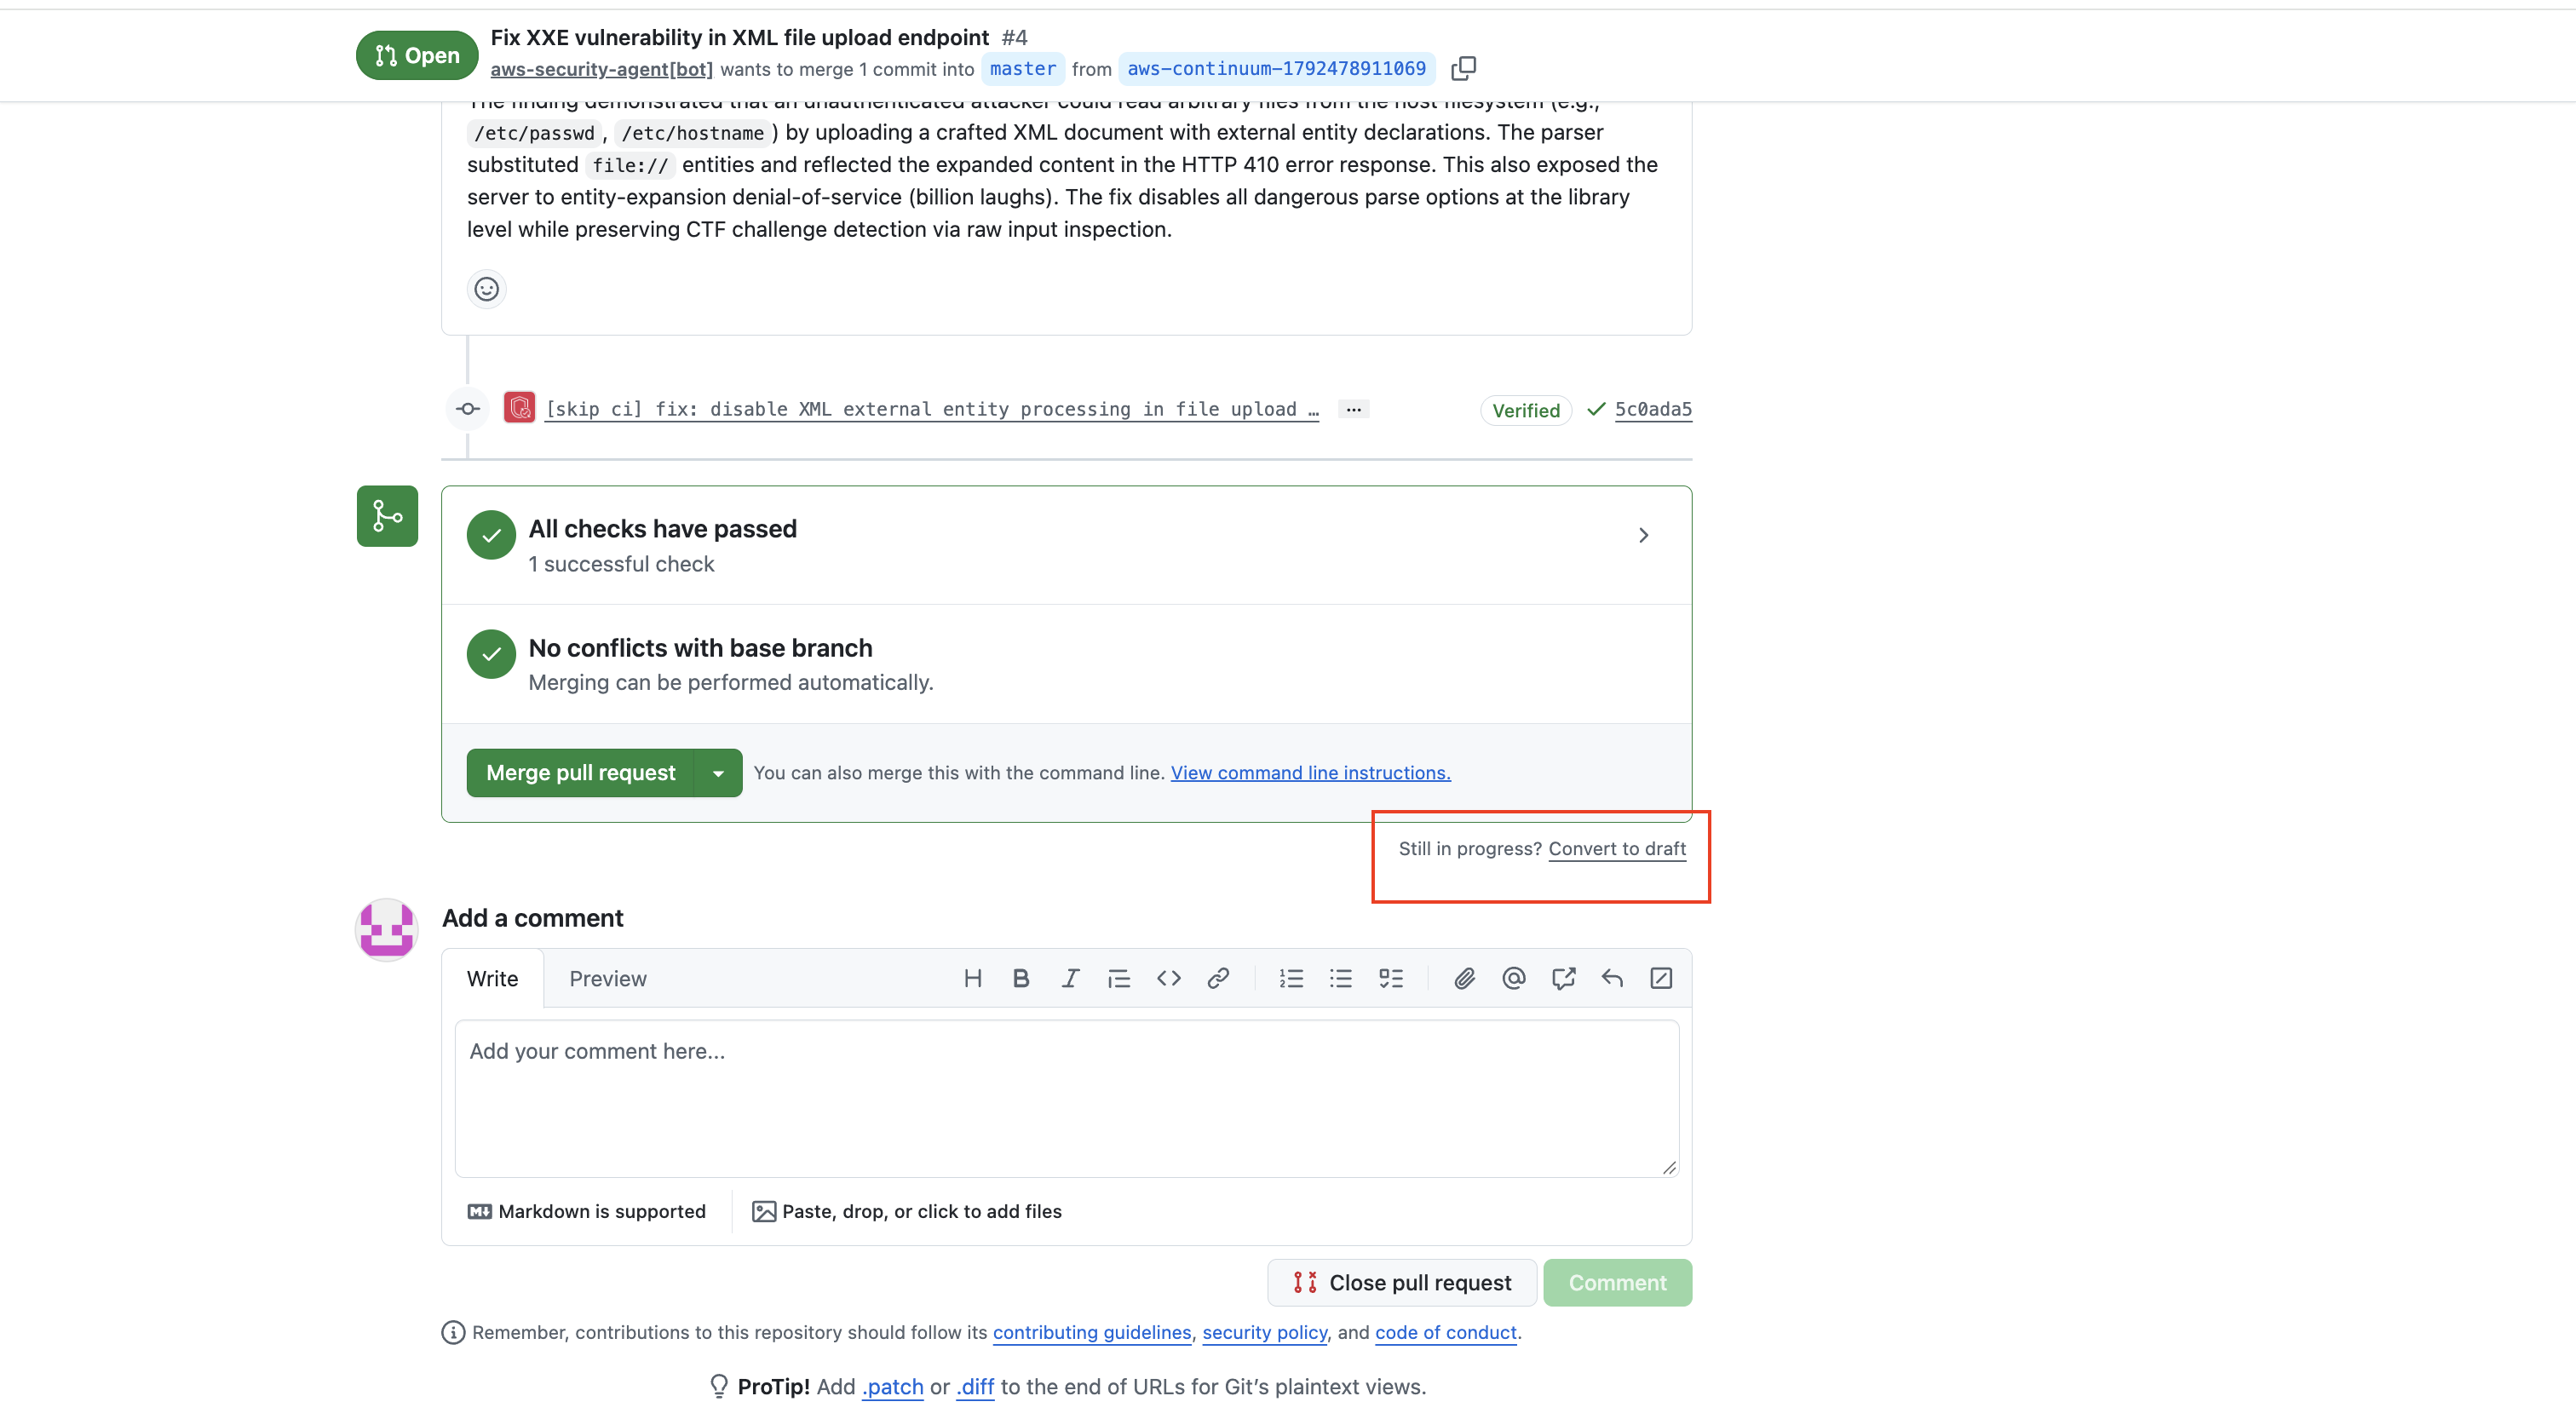Convert the pull request to draft
The height and width of the screenshot is (1419, 2576).
1617,848
